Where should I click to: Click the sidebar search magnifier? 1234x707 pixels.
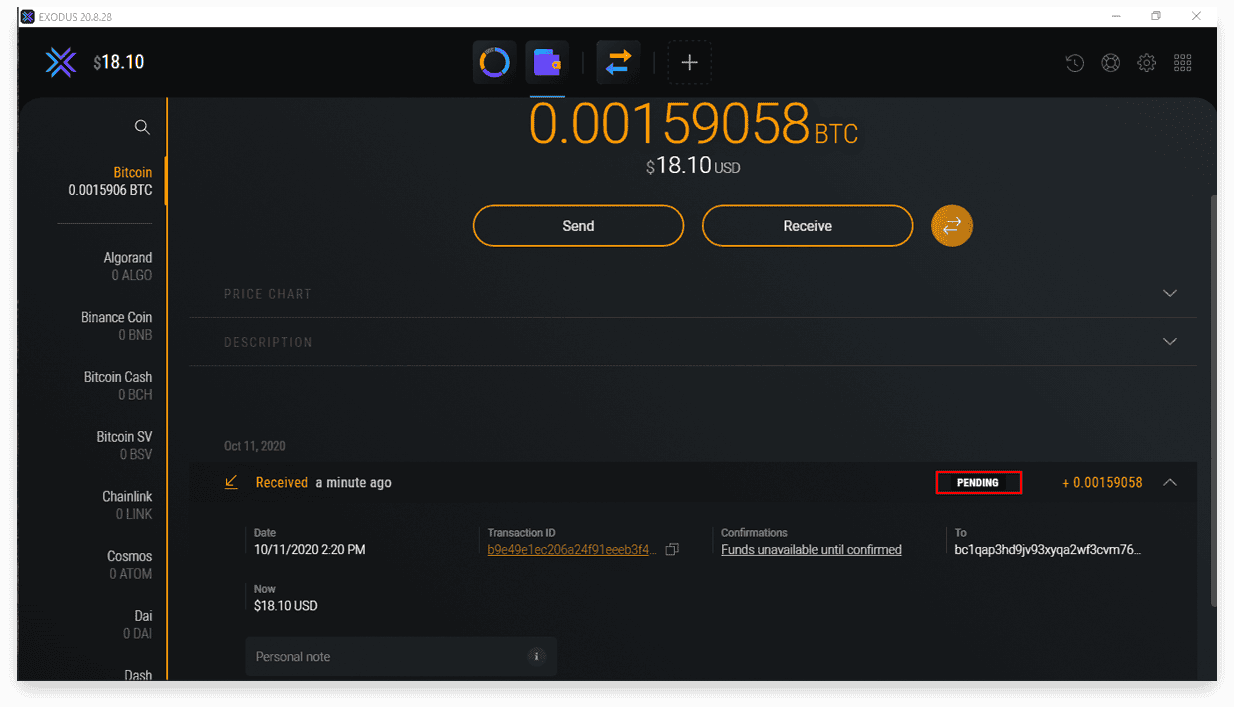point(142,127)
